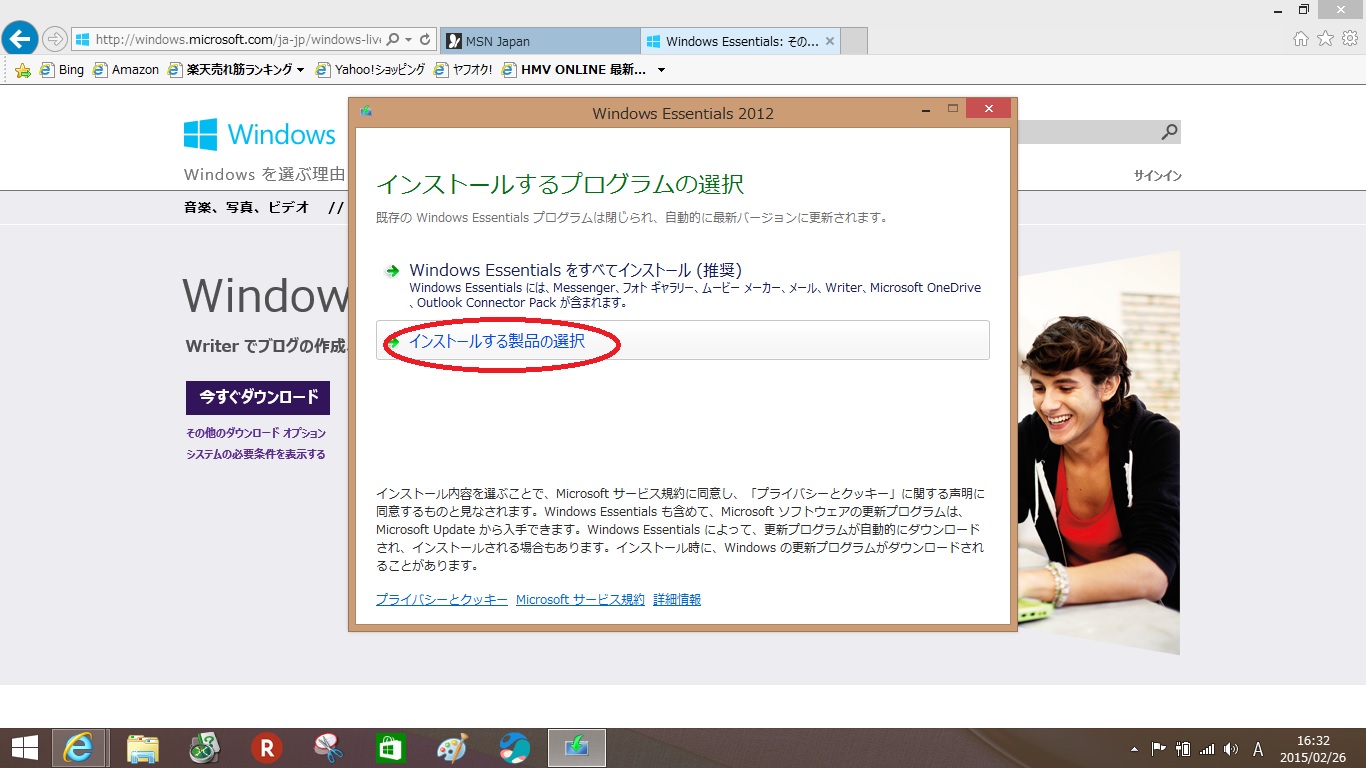Launch Snipping Tool from taskbar
Screen dimensions: 1366x768
click(x=328, y=748)
